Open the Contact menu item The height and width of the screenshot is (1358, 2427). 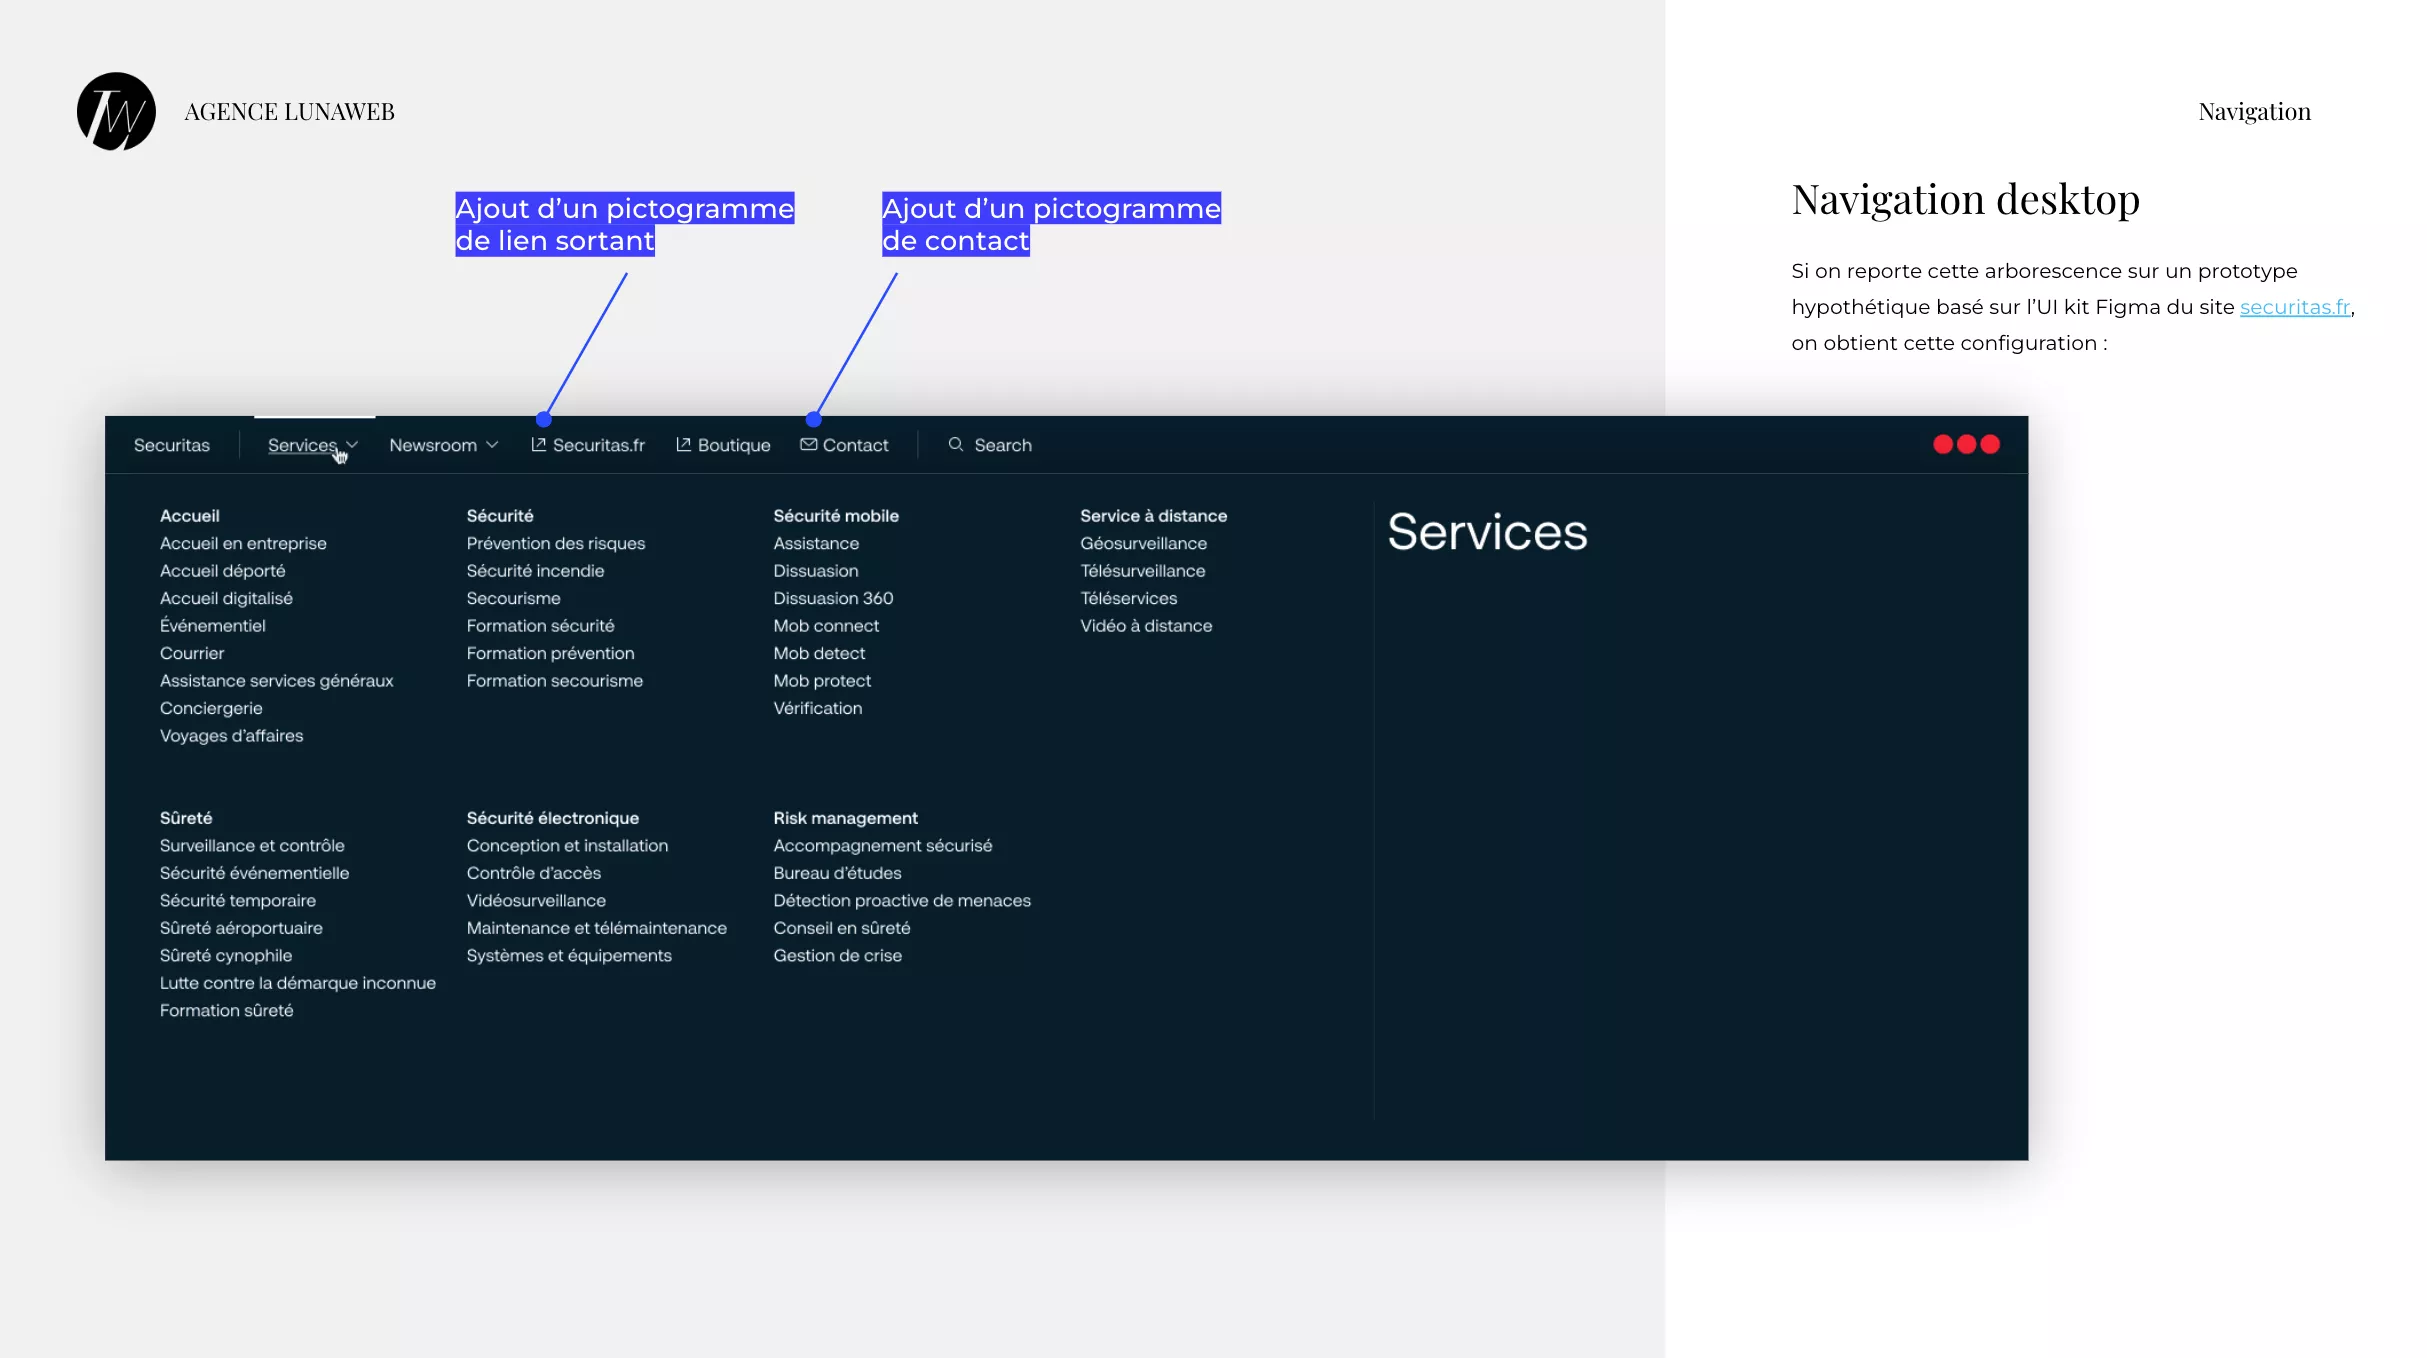point(855,445)
